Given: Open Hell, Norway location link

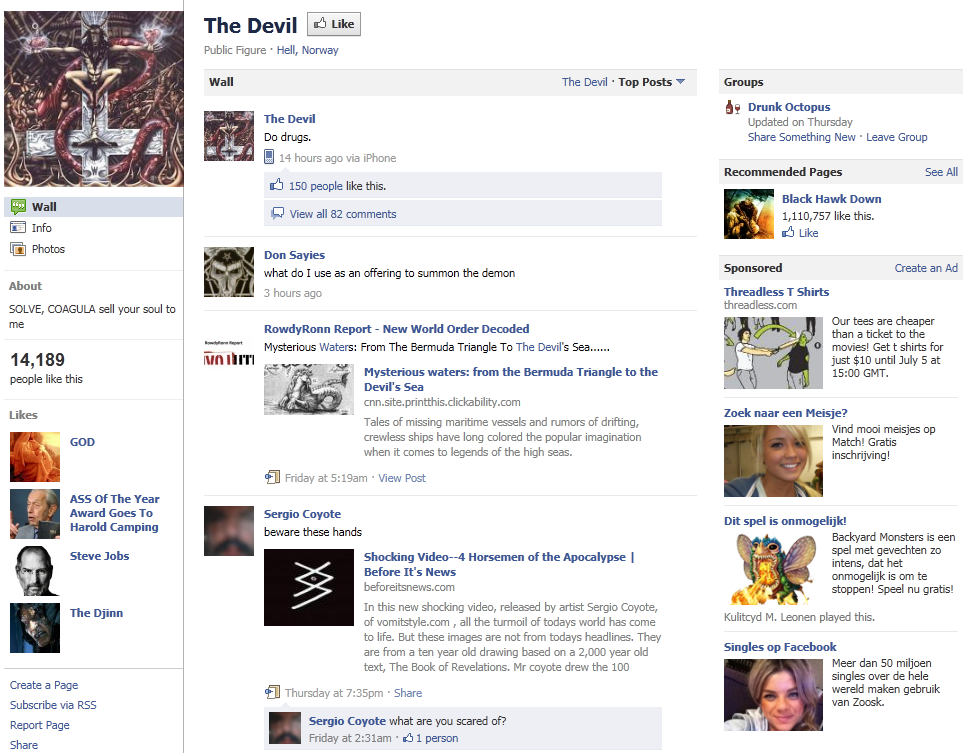Looking at the screenshot, I should pyautogui.click(x=308, y=50).
